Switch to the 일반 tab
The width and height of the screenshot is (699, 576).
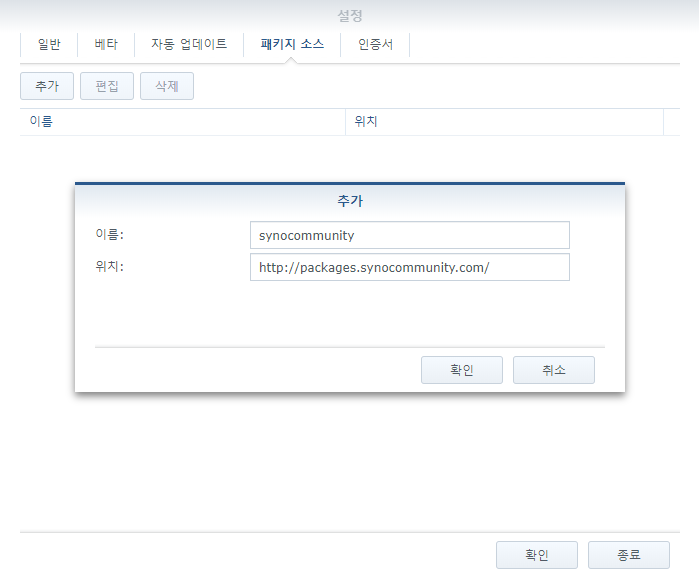49,44
